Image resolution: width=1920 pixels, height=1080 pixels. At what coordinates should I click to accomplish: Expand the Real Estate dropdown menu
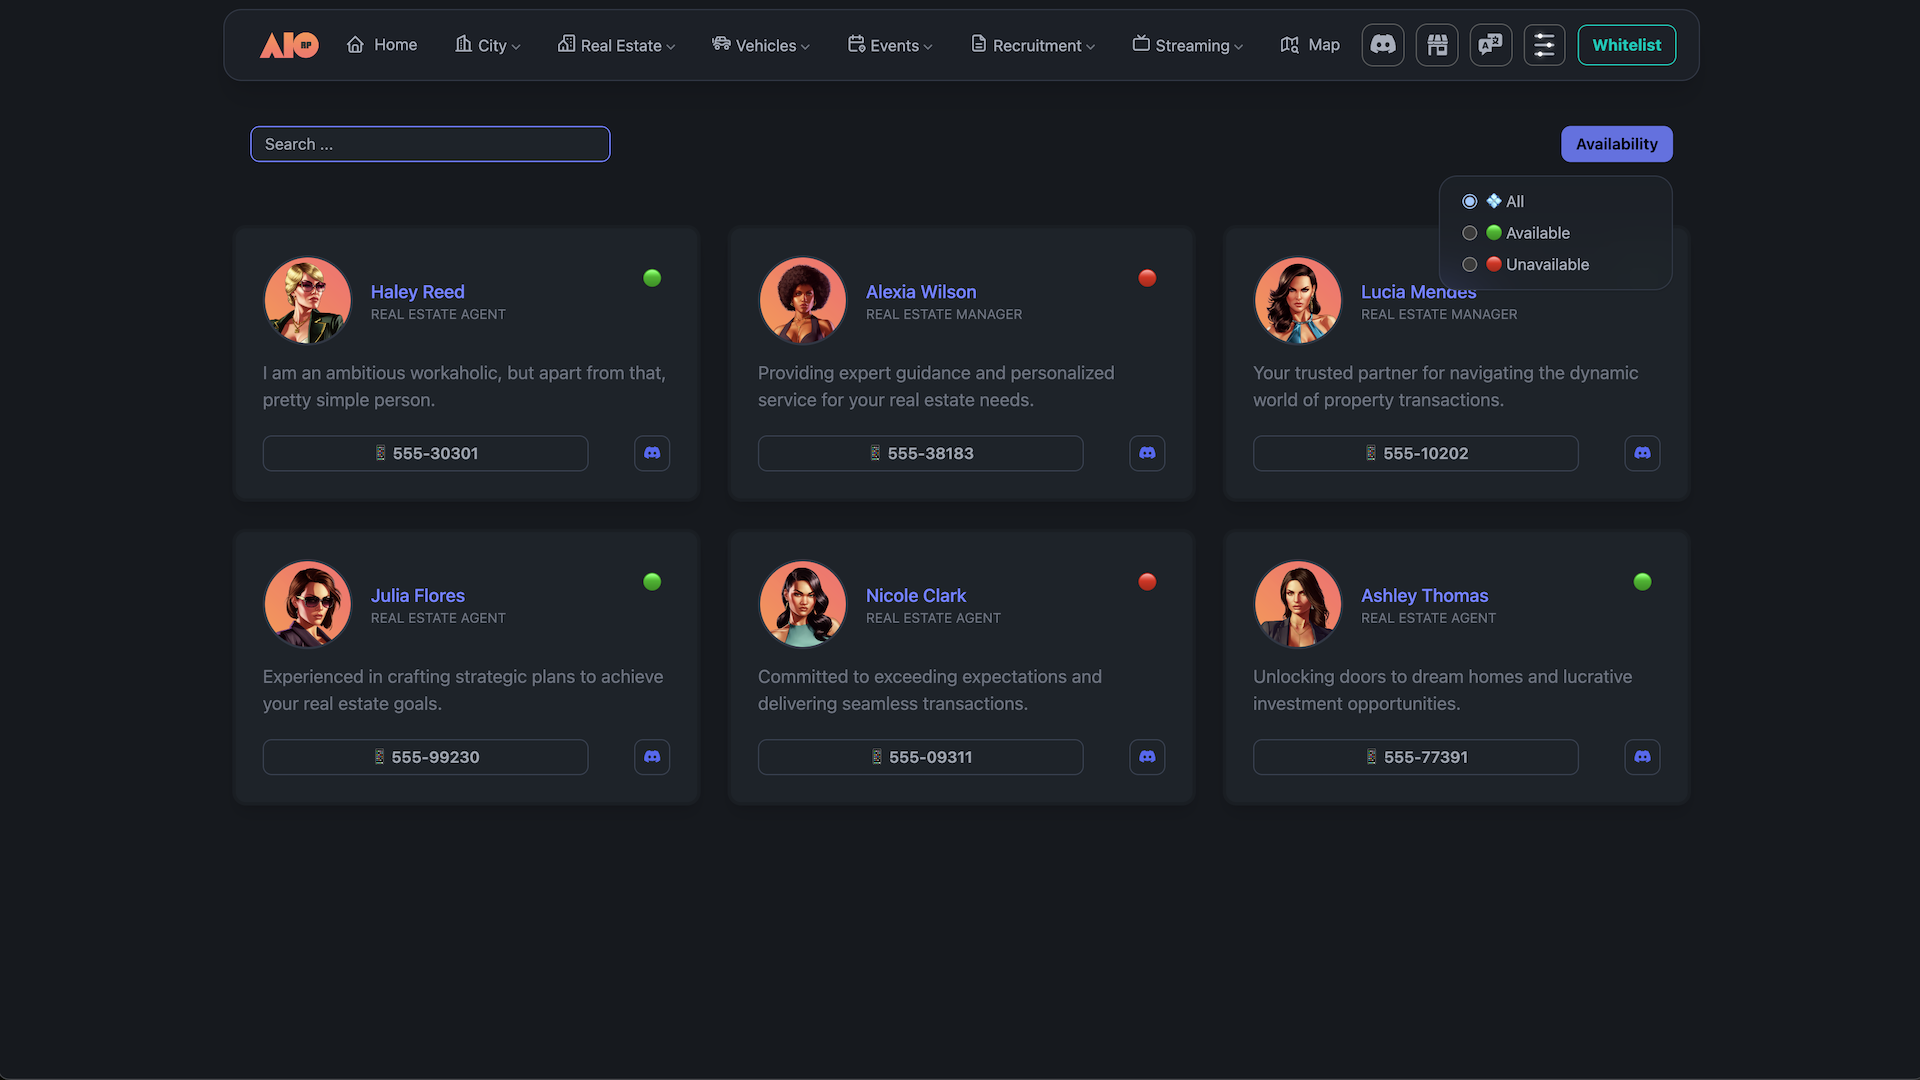[617, 45]
